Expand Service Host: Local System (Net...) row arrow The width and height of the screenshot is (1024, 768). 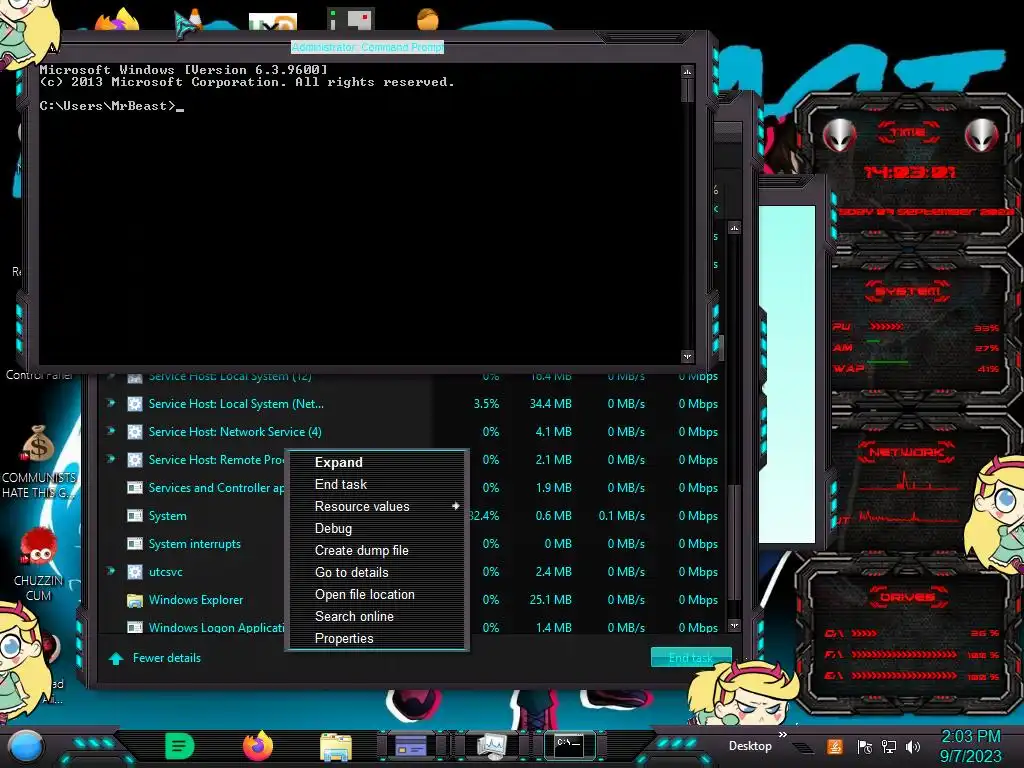(111, 403)
